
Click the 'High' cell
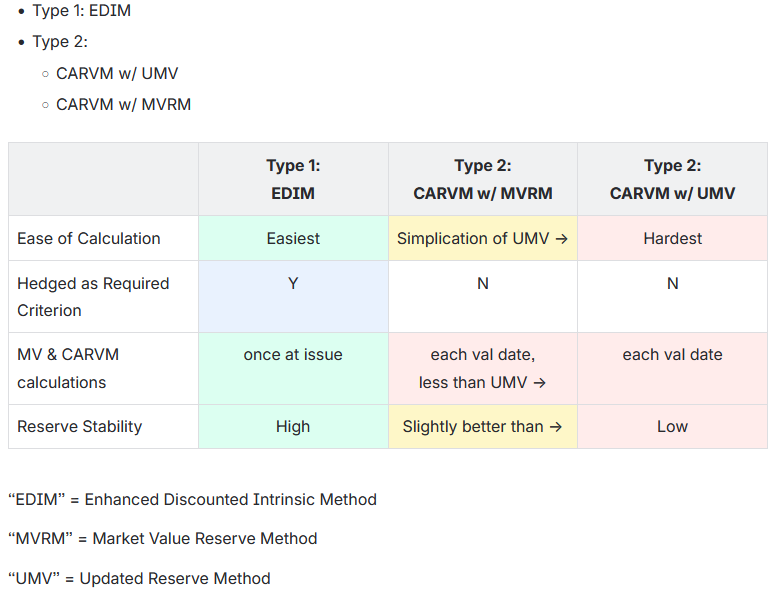tap(293, 426)
